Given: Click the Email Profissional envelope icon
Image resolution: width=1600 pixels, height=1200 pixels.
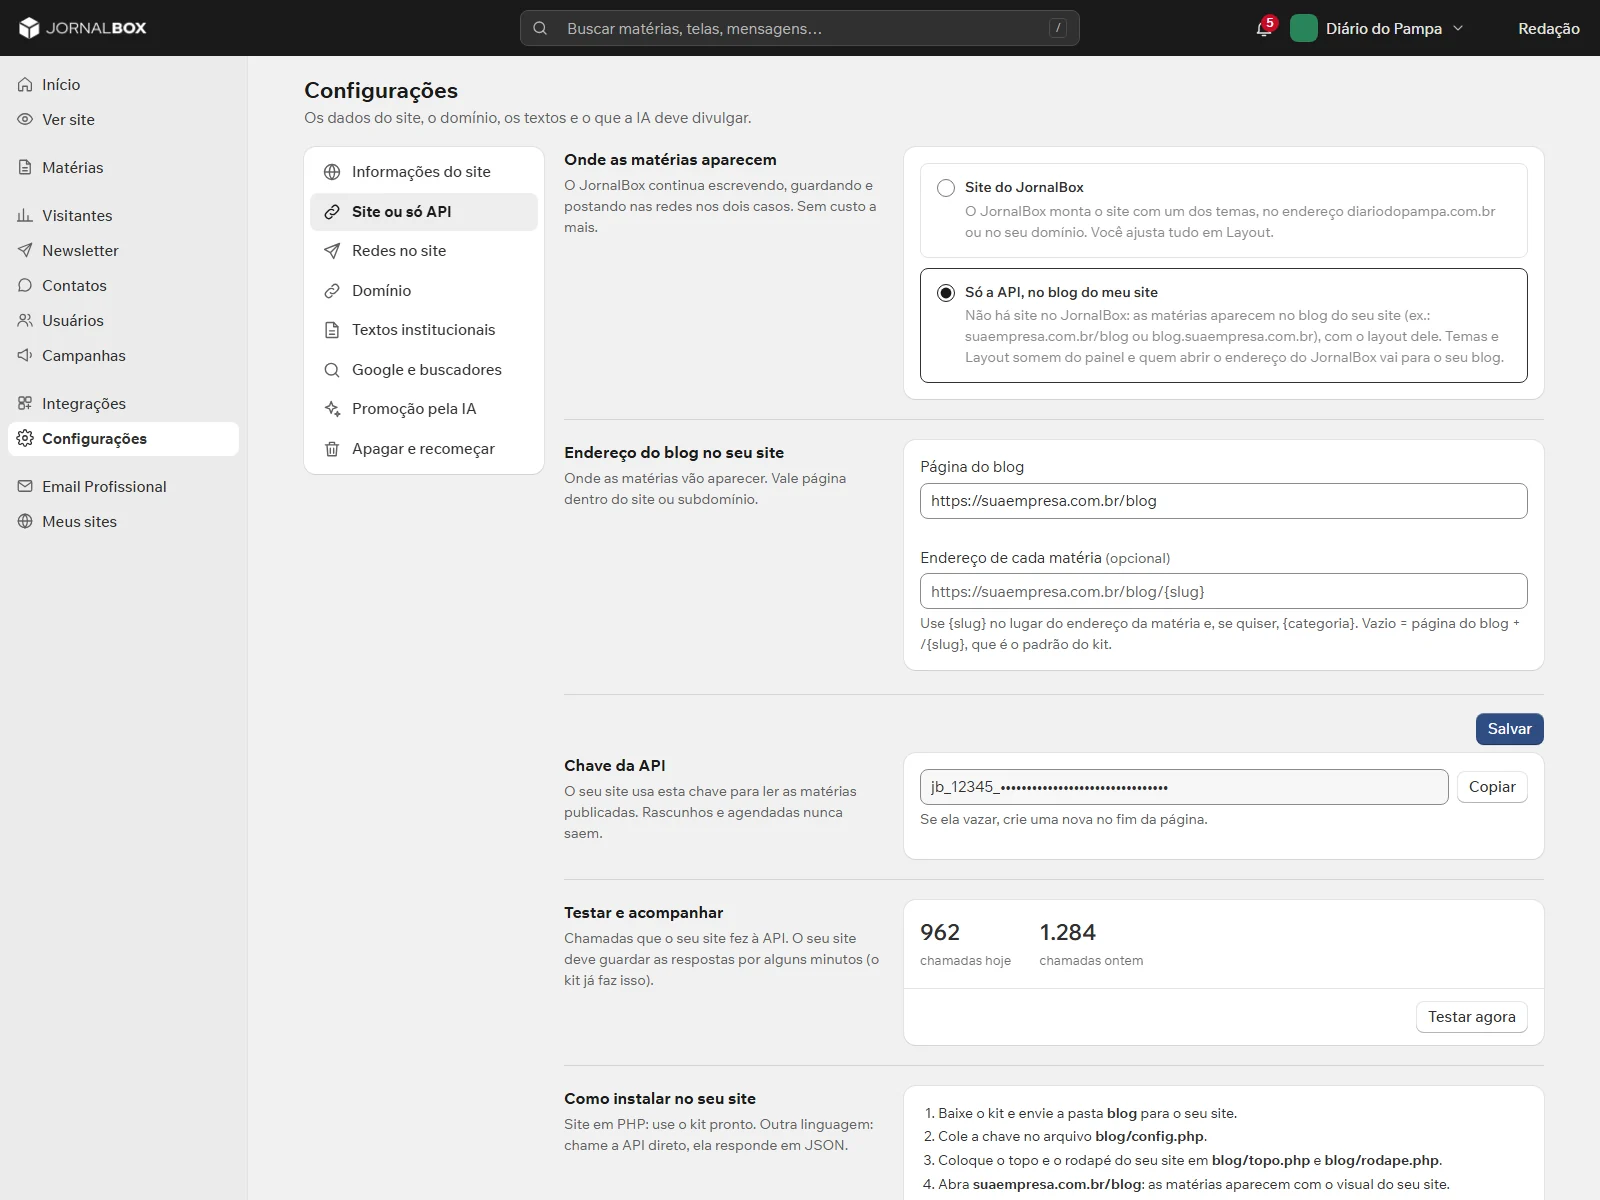Looking at the screenshot, I should pos(25,487).
